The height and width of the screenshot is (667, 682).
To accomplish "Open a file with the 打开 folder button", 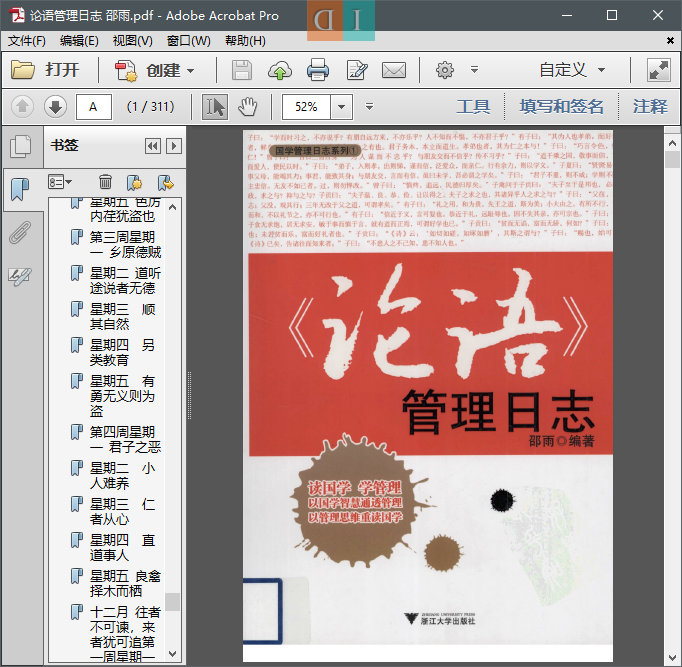I will click(45, 70).
